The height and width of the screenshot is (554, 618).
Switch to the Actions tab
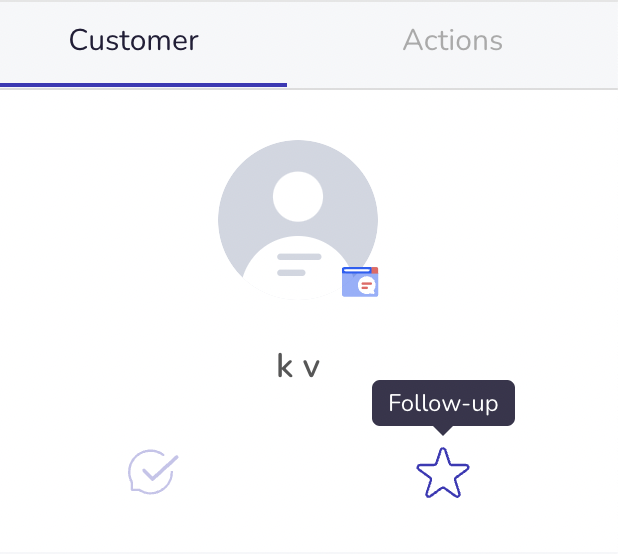coord(452,40)
